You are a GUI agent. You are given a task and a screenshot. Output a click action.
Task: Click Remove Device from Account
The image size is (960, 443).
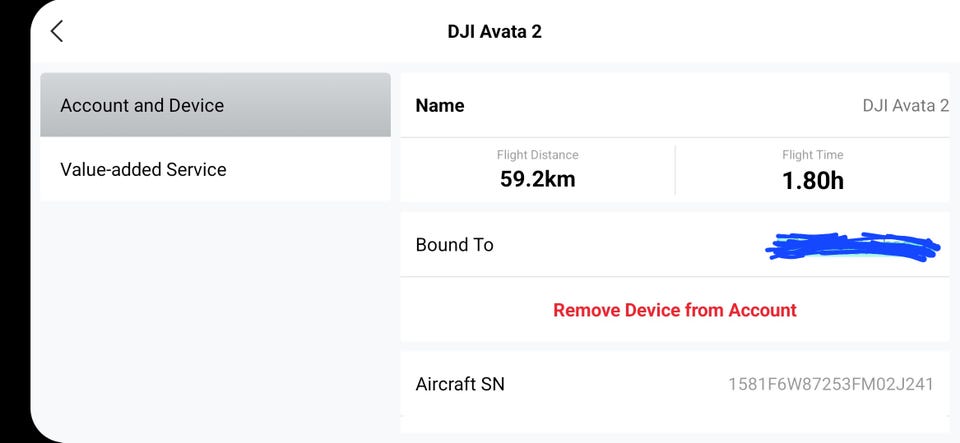pos(675,310)
